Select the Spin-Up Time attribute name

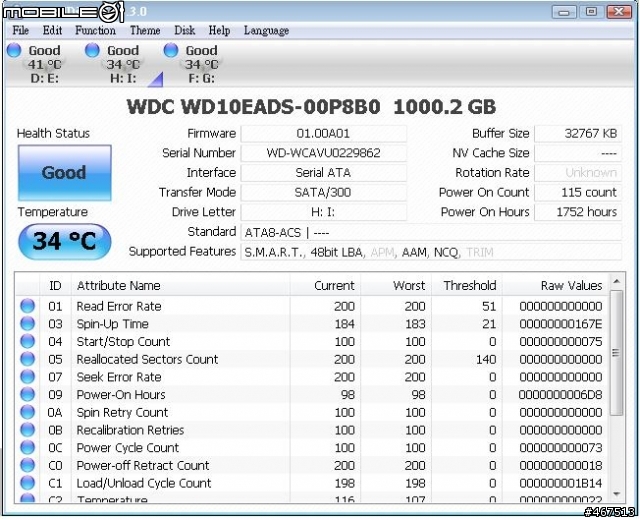tap(112, 324)
